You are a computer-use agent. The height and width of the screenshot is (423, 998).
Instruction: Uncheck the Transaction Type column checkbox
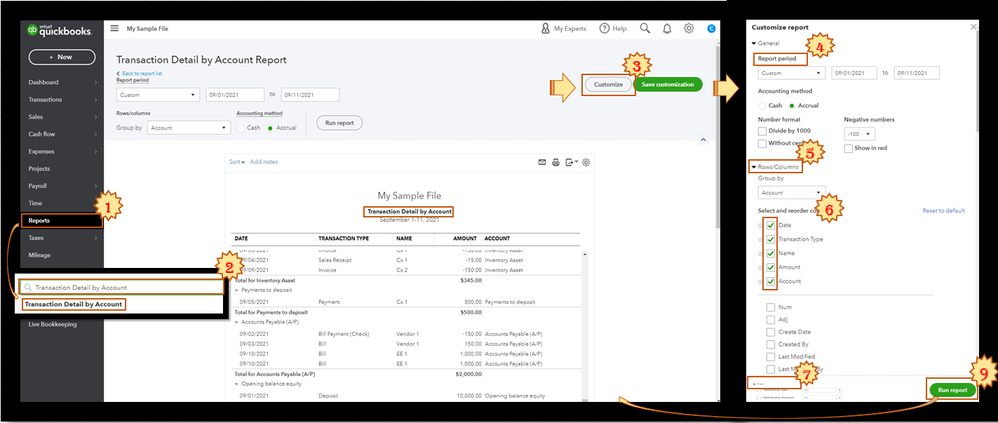pyautogui.click(x=771, y=239)
